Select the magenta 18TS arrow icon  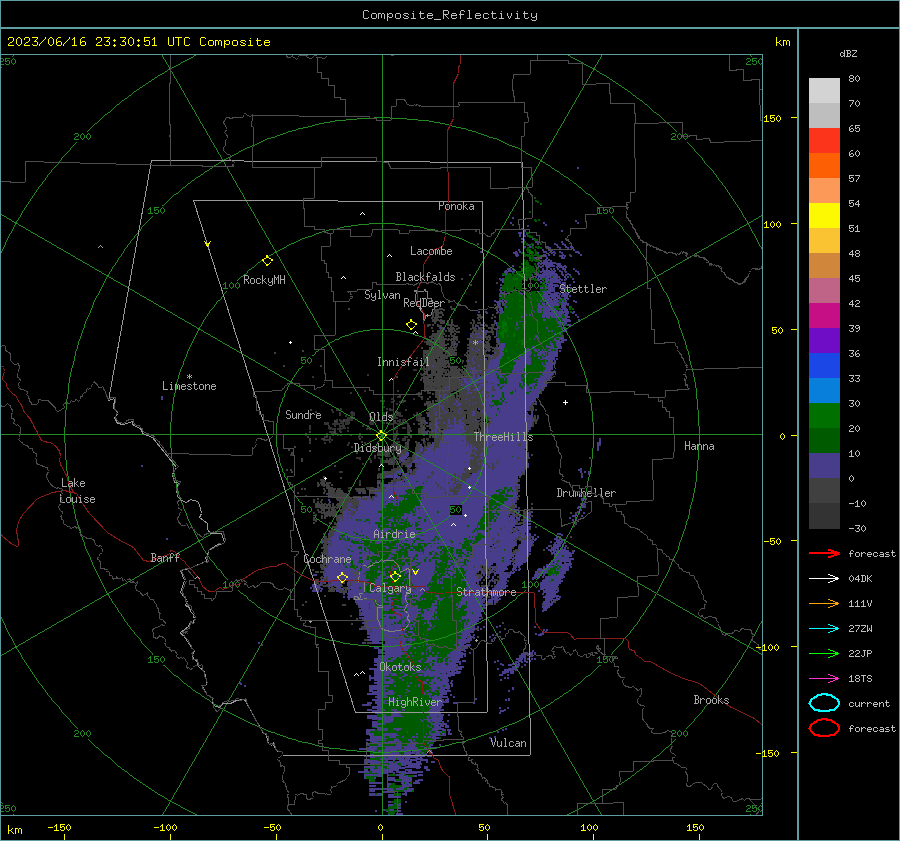[x=824, y=679]
